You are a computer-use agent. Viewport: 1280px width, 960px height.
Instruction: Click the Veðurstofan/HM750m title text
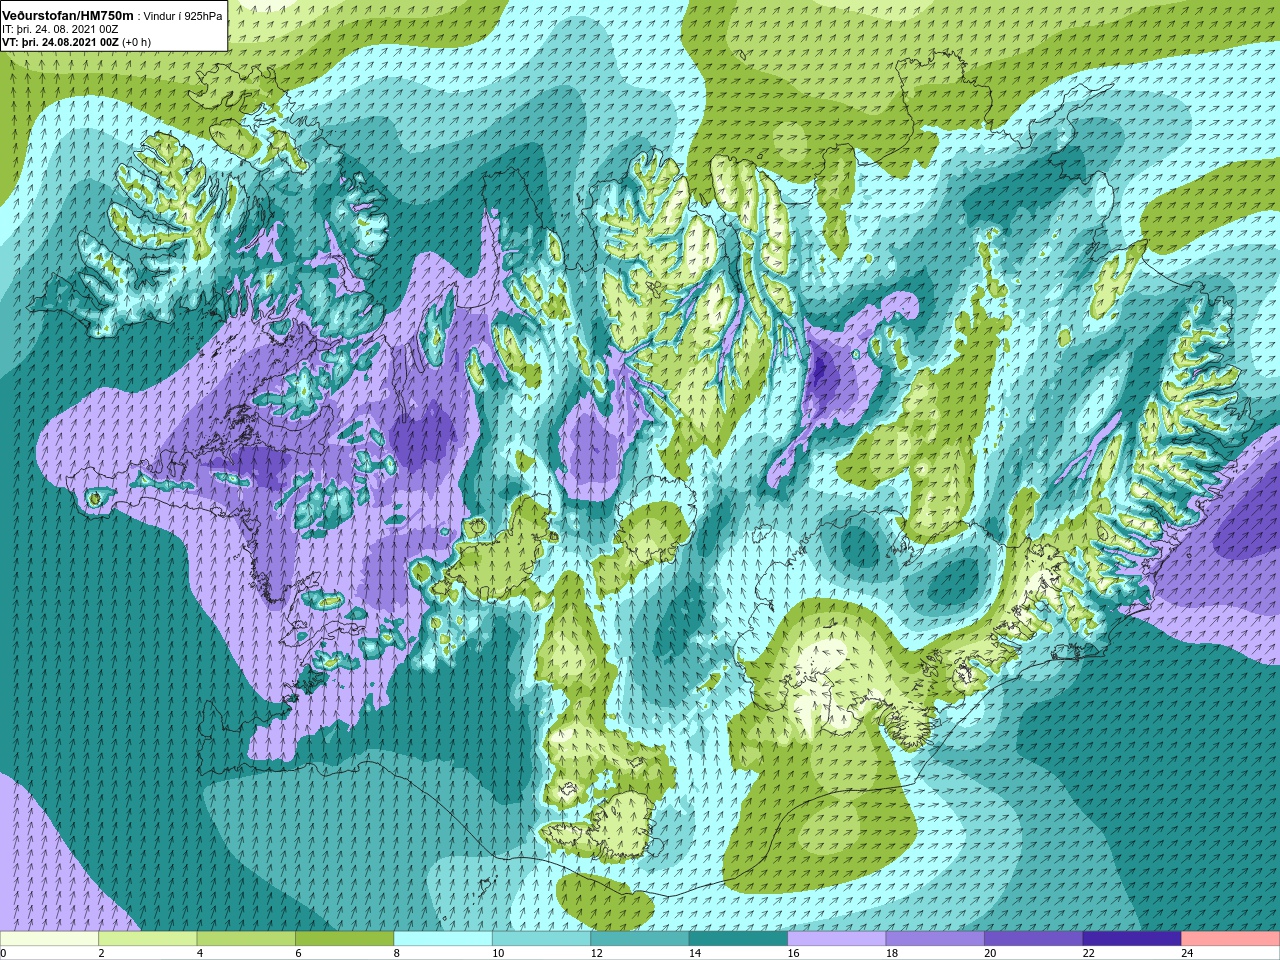[68, 15]
